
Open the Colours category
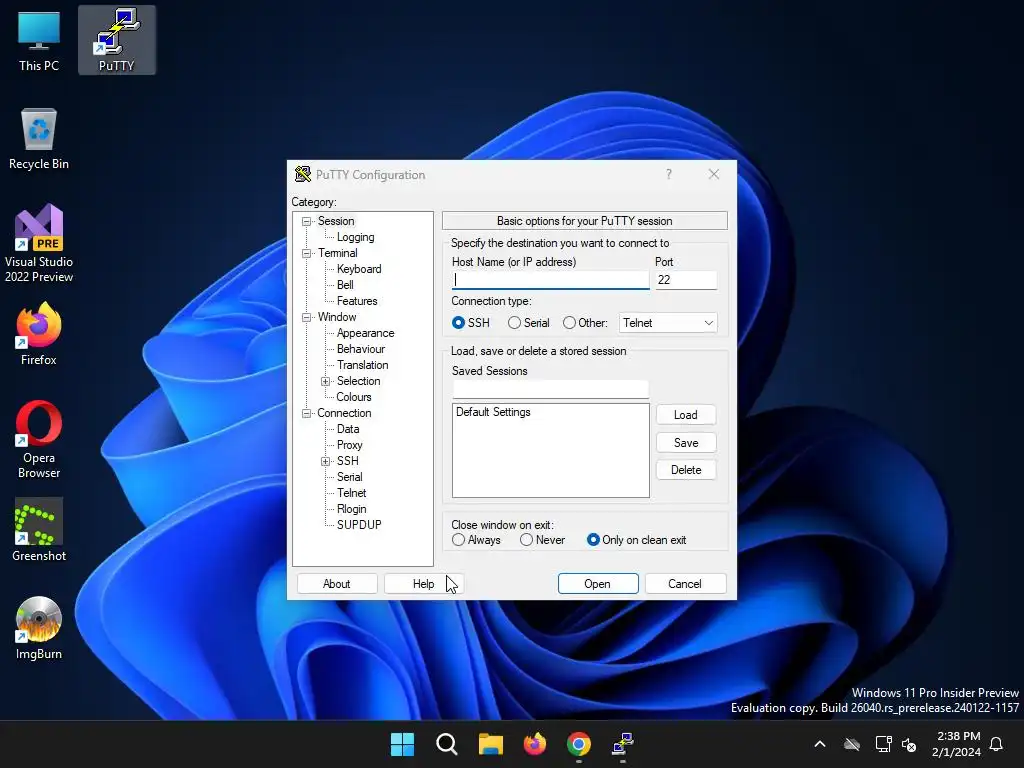click(x=353, y=397)
